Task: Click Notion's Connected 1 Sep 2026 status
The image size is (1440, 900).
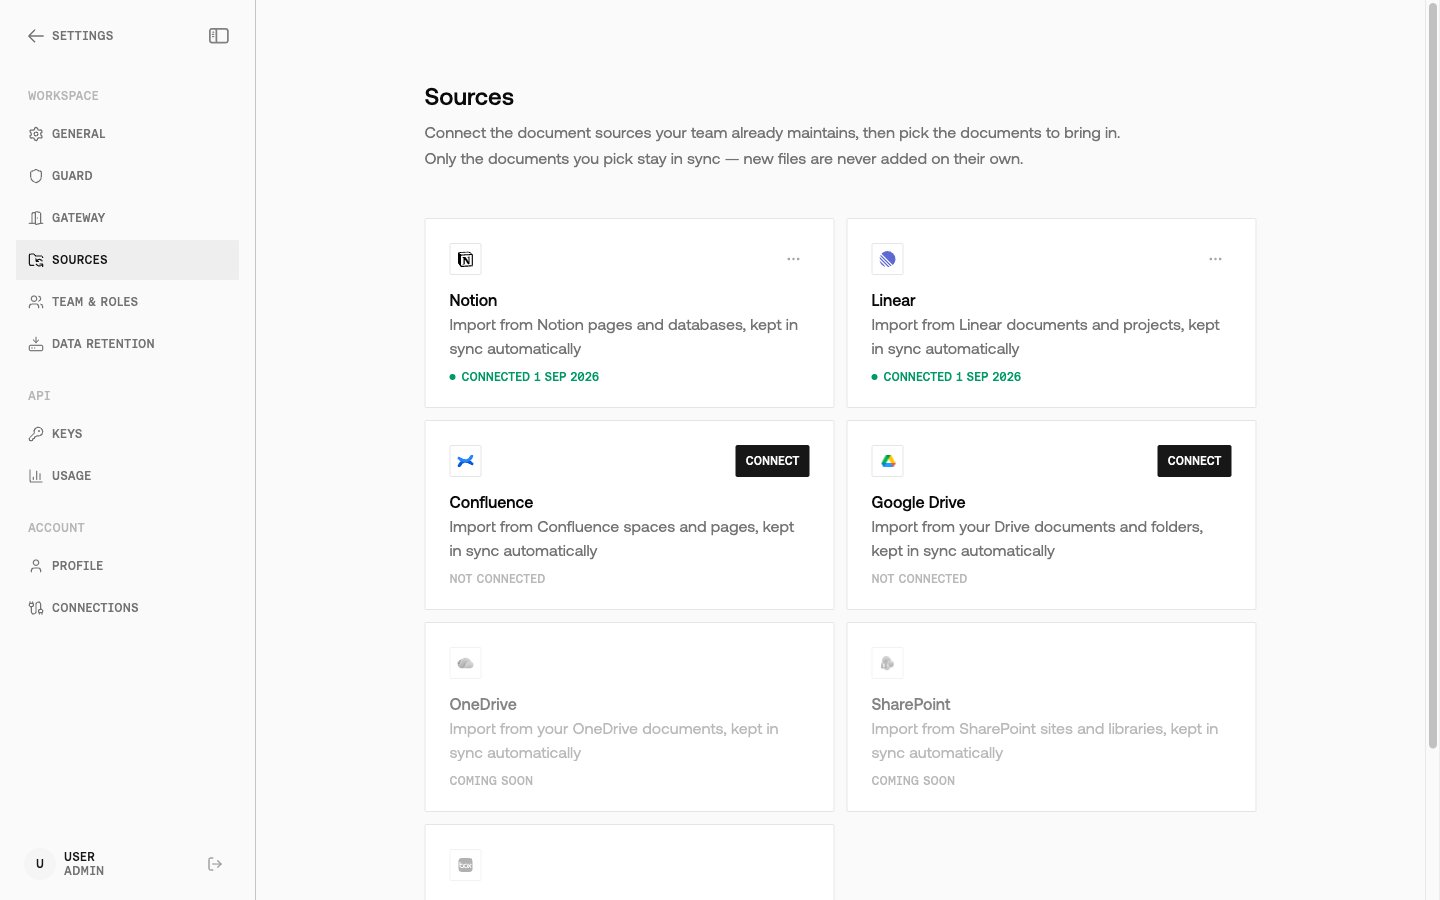Action: pos(524,377)
